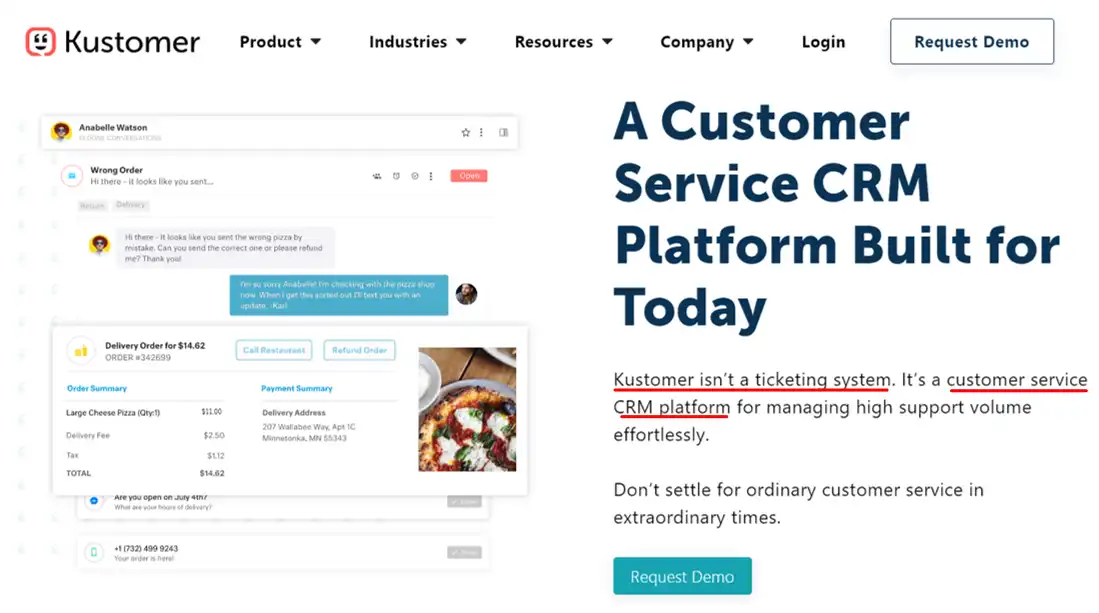Click the 'Delivery Address' label
The image size is (1099, 613).
point(294,413)
